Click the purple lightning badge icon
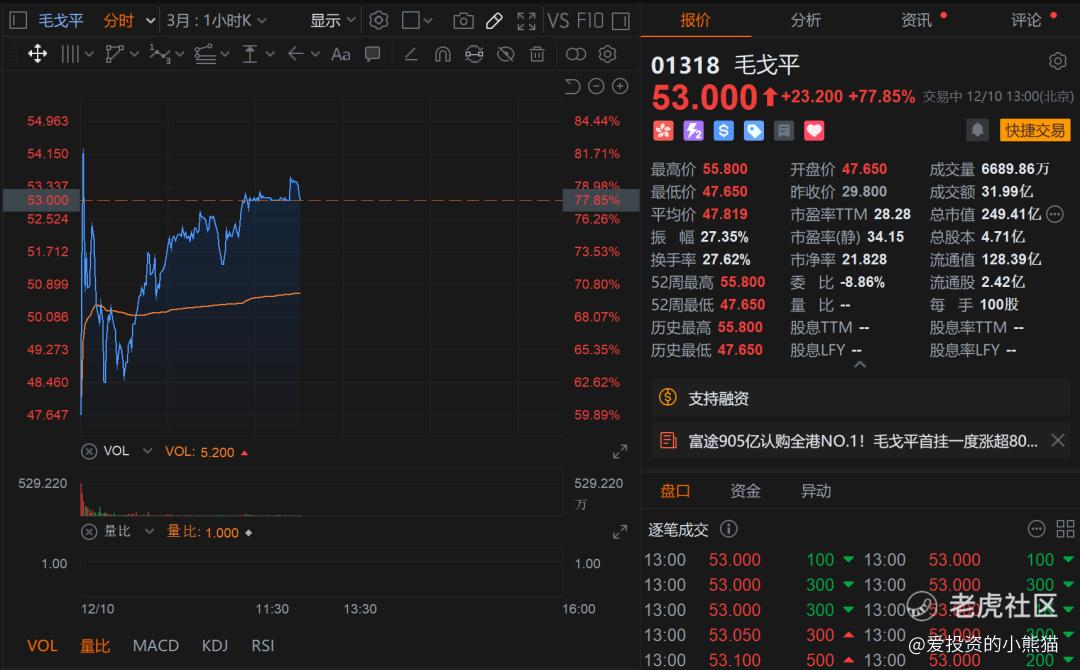Viewport: 1080px width, 670px height. click(x=693, y=130)
